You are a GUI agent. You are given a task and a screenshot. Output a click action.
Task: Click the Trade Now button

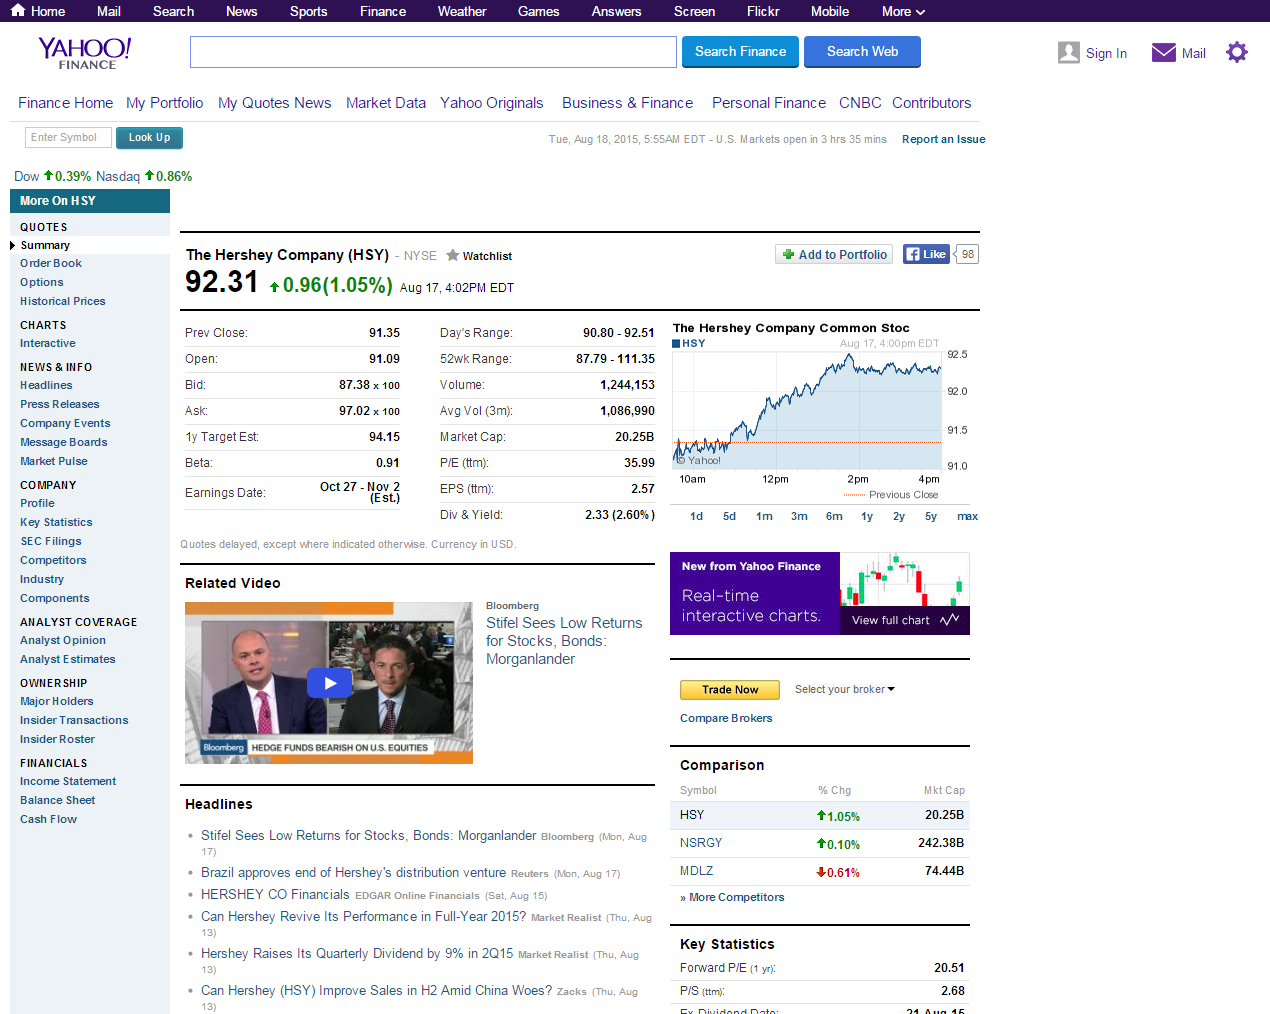(730, 690)
